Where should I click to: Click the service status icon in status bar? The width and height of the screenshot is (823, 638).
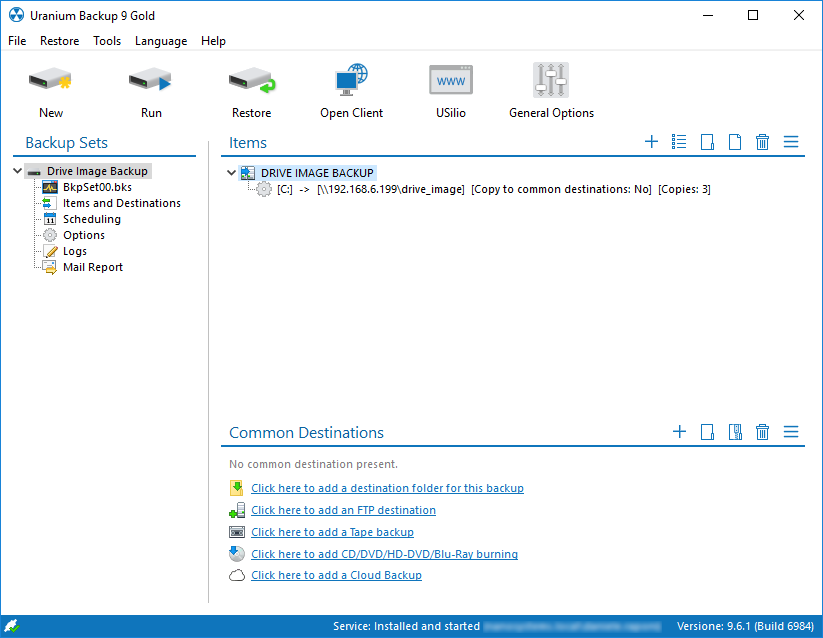pos(11,625)
